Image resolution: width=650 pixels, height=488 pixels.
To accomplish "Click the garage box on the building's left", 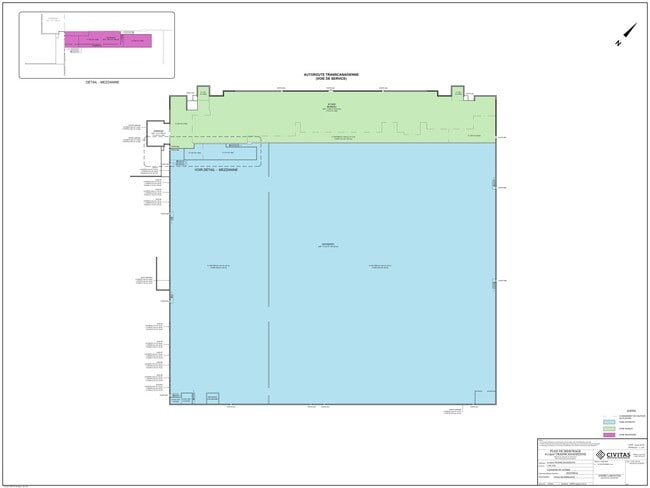I will (157, 133).
